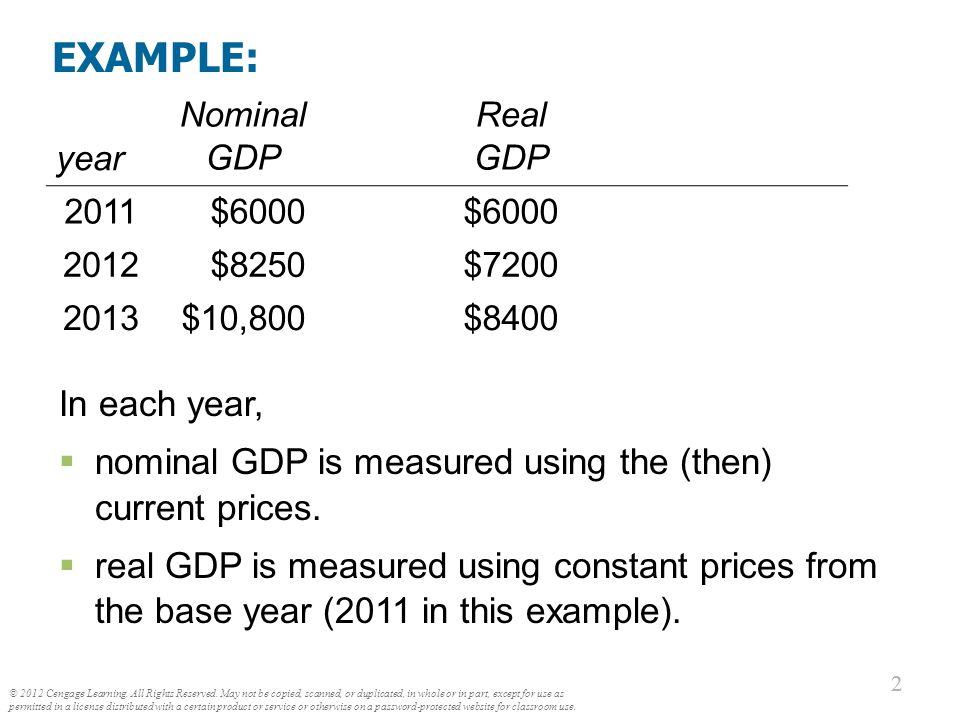This screenshot has height=720, width=960.
Task: Click the $6000 nominal GDP value for 2011
Action: point(257,212)
